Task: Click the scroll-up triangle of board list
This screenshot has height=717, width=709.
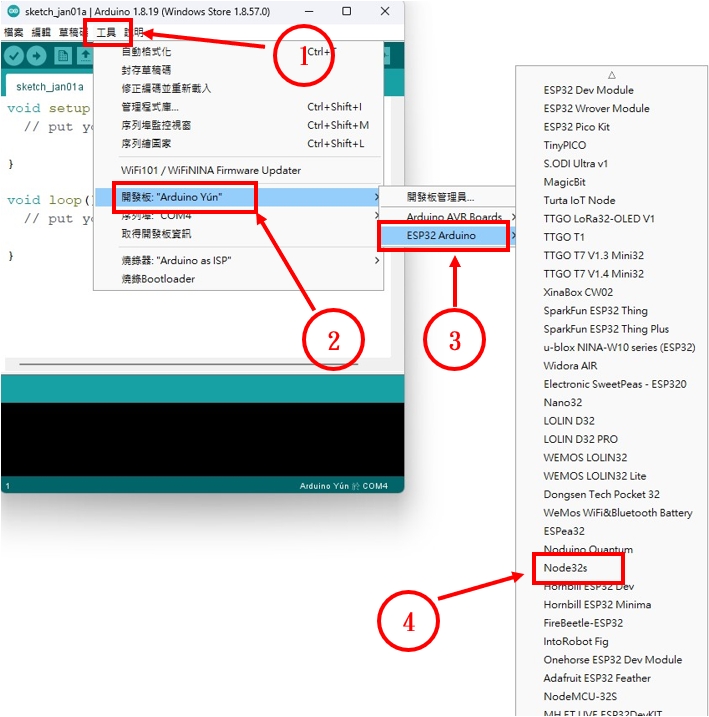Action: coord(612,75)
